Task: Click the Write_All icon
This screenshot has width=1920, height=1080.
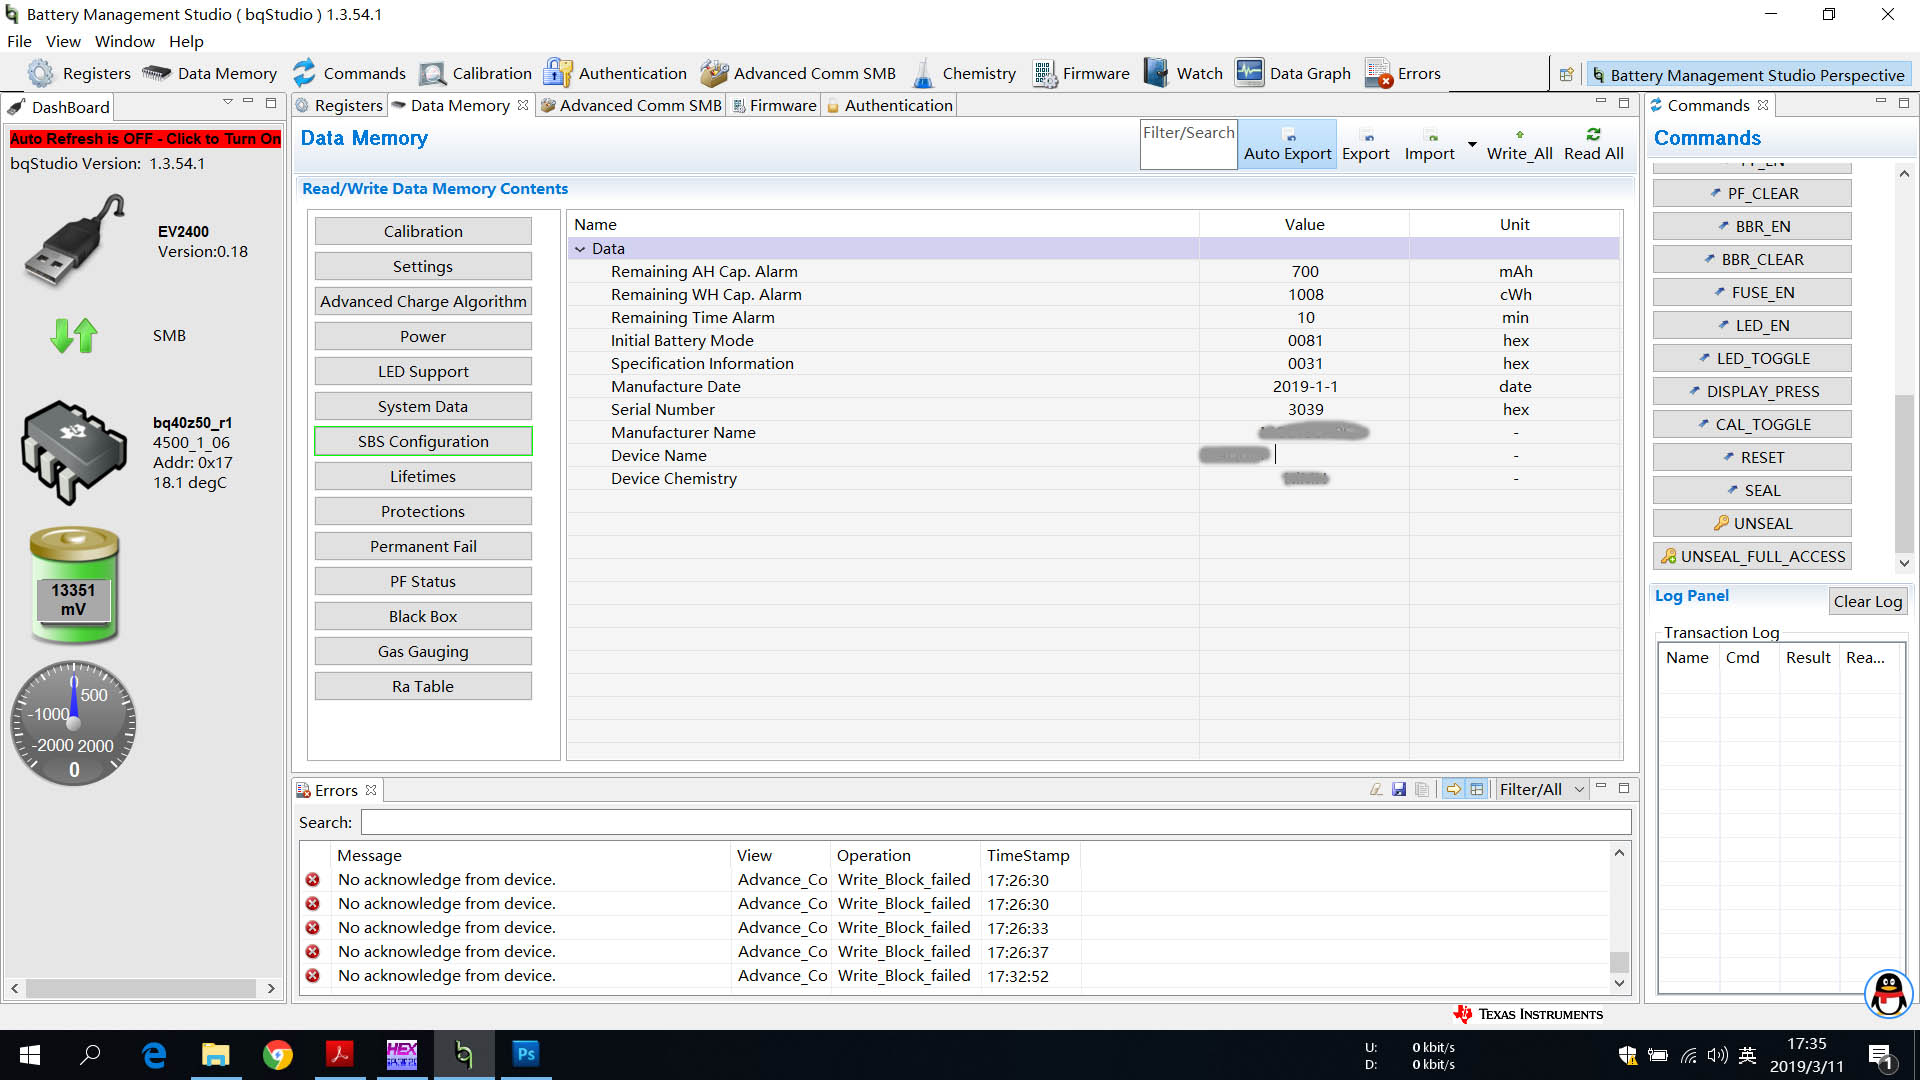Action: click(1519, 135)
